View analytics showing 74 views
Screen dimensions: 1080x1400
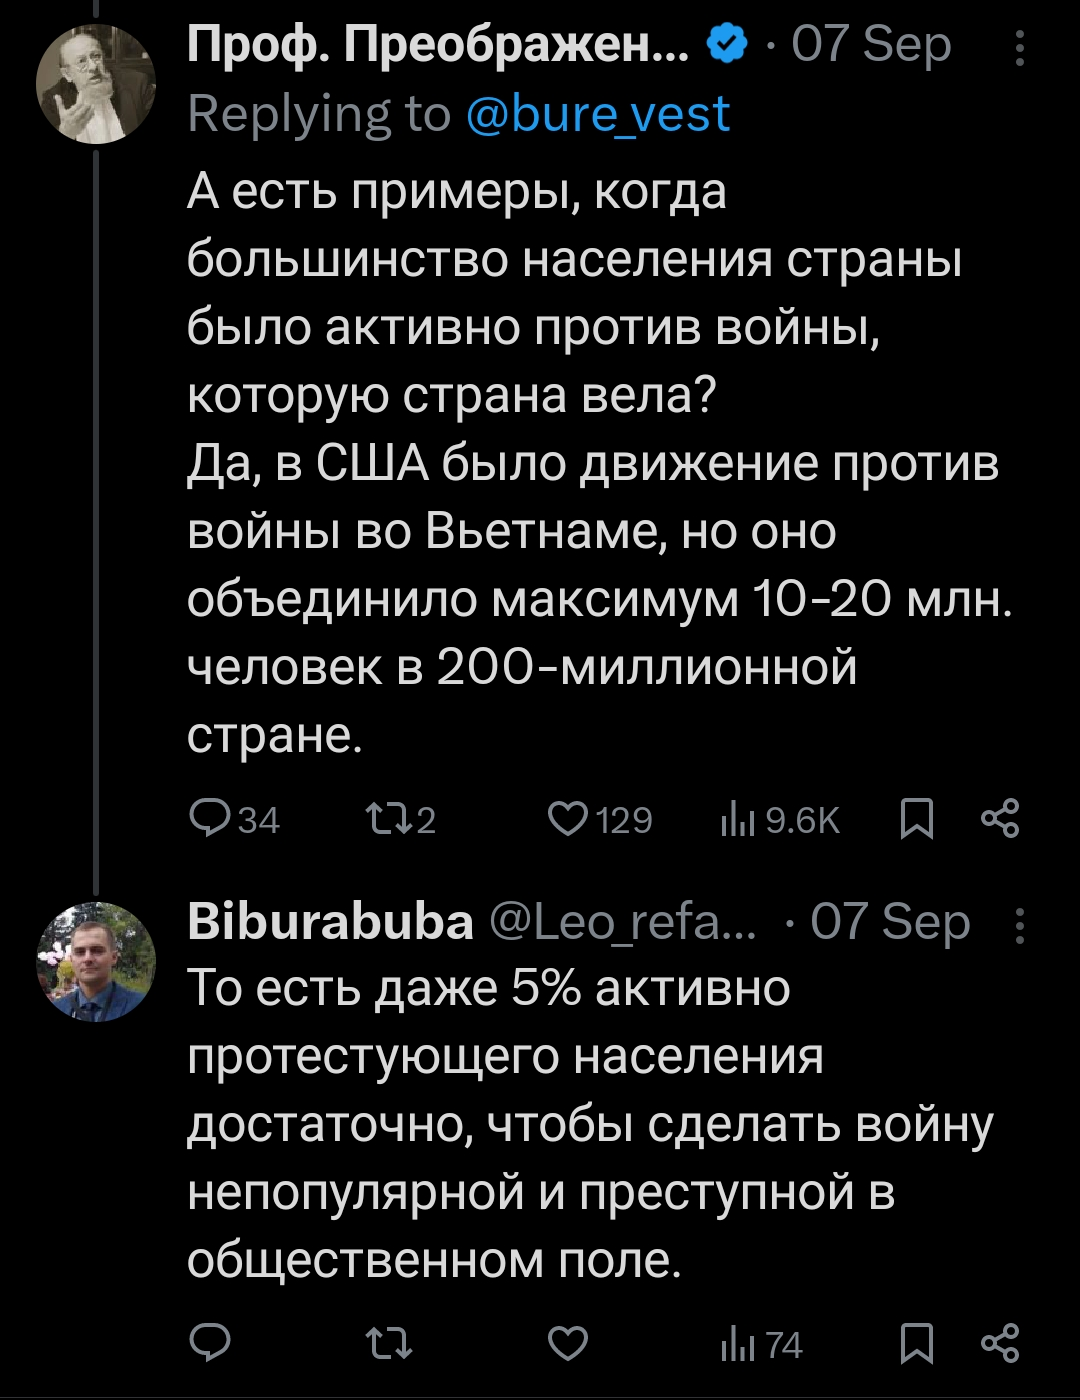coord(761,1344)
